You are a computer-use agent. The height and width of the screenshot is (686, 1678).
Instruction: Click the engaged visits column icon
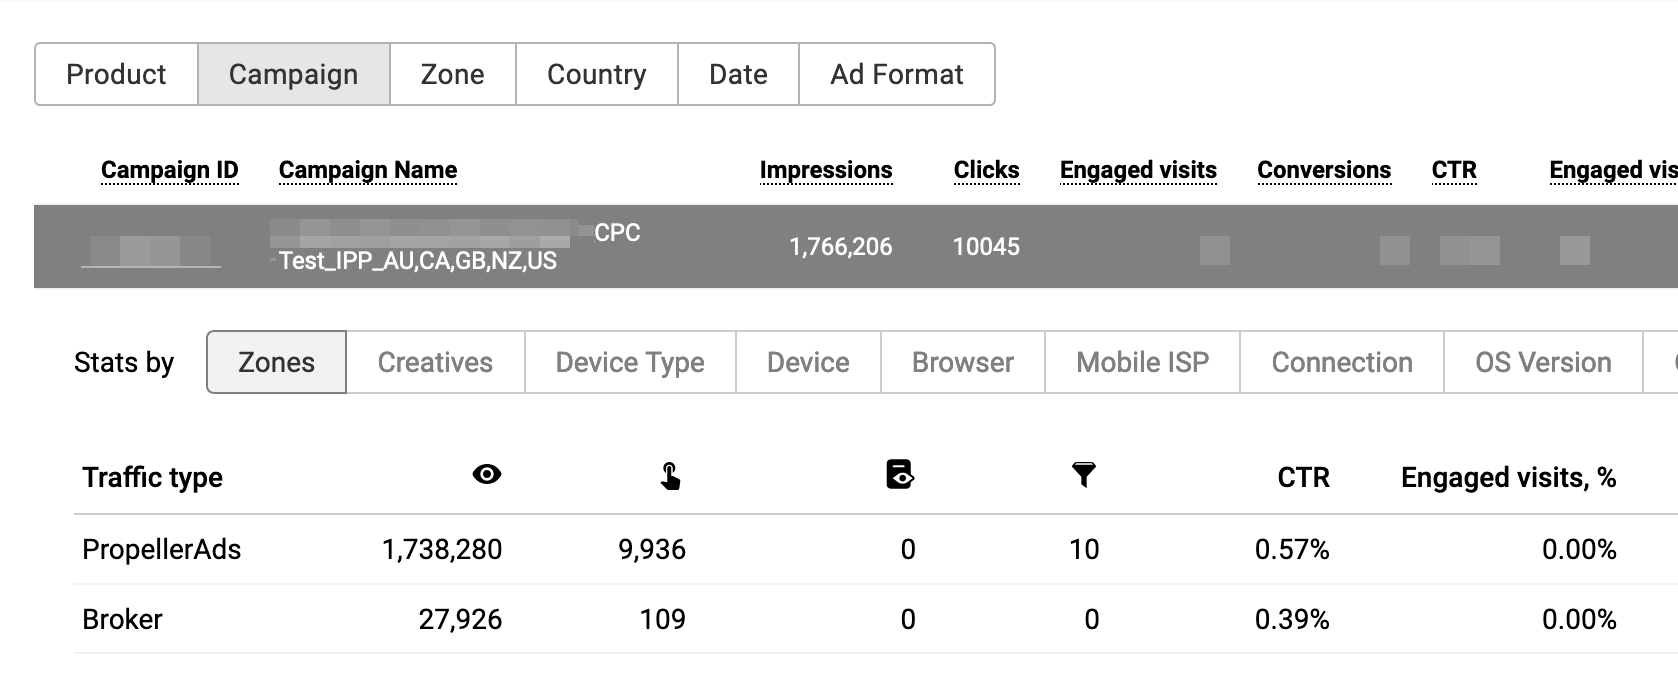[900, 474]
